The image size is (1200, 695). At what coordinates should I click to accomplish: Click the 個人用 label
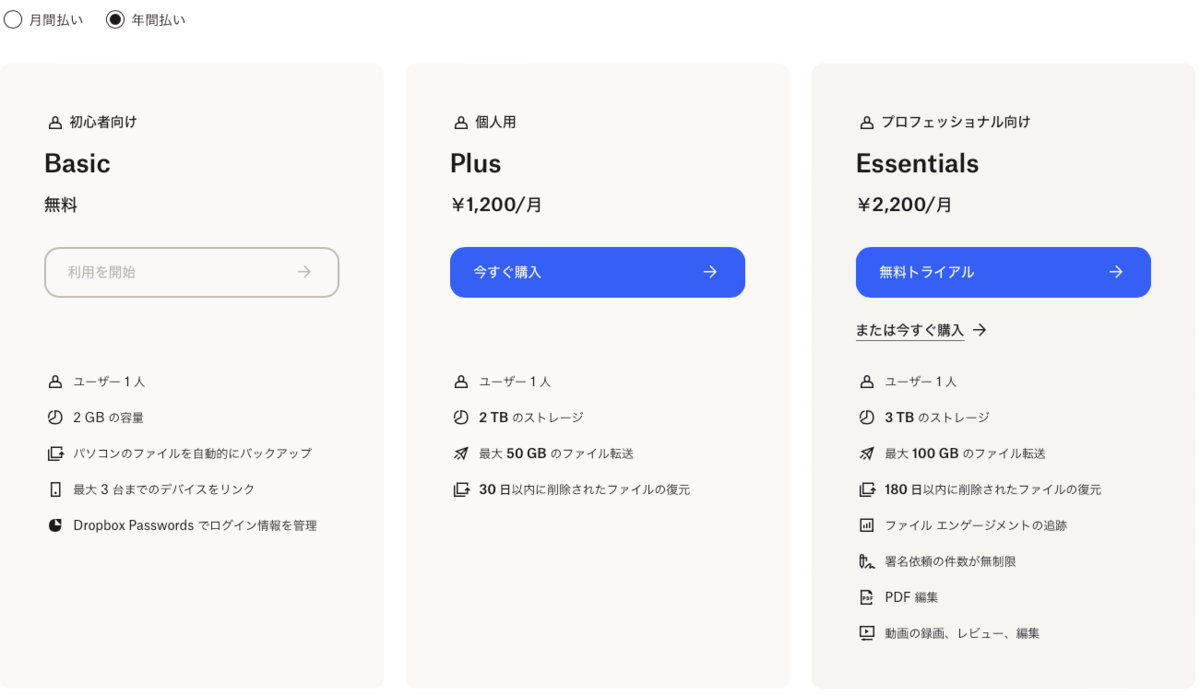pyautogui.click(x=496, y=122)
